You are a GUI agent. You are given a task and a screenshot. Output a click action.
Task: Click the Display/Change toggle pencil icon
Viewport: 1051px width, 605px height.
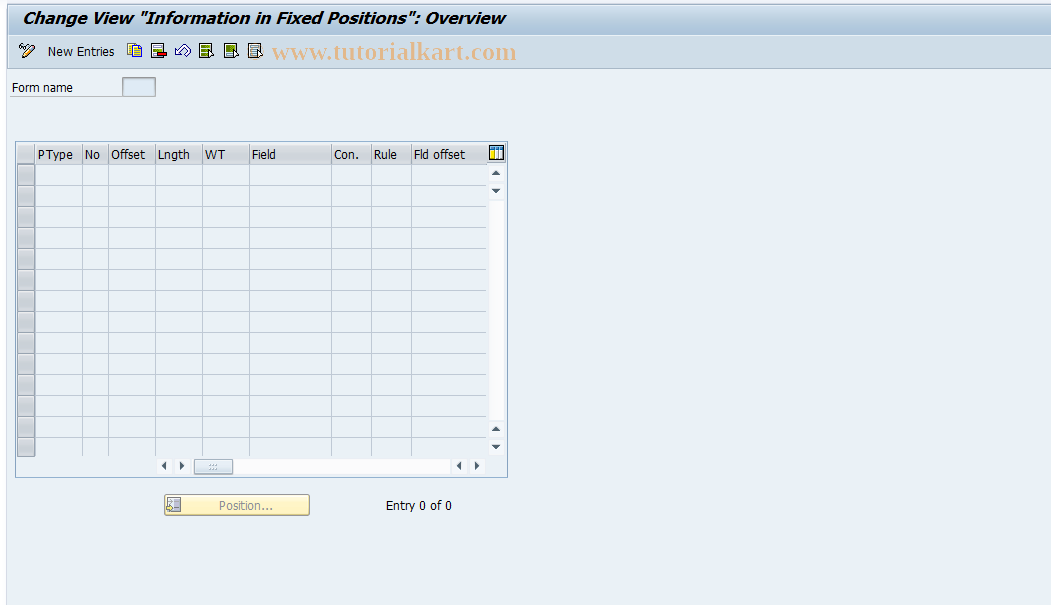[27, 51]
